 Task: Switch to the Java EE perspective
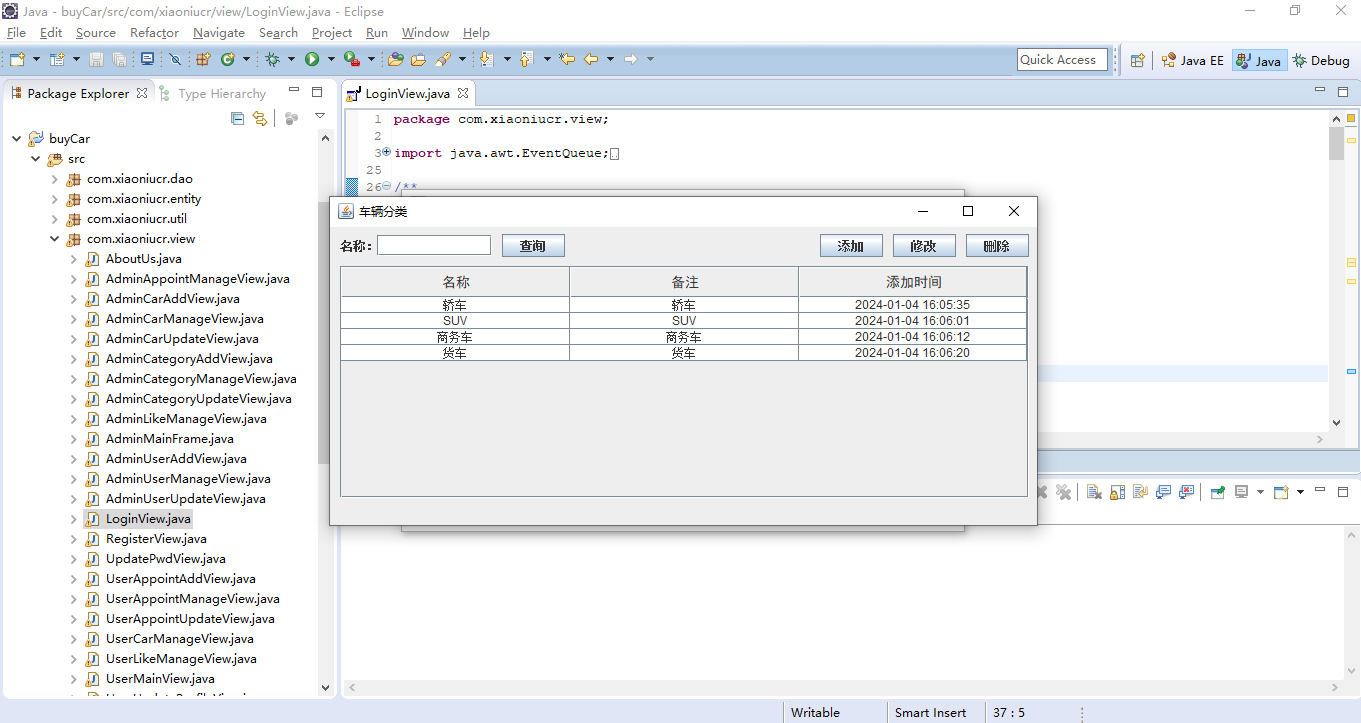1192,60
